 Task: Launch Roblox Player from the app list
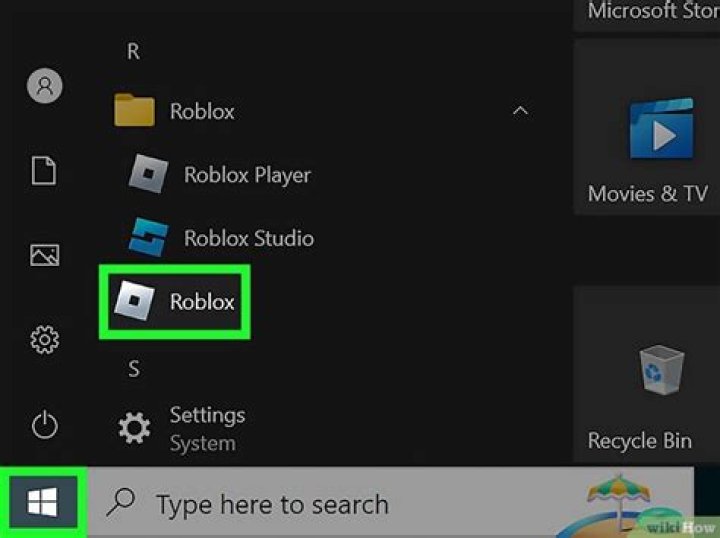tap(219, 174)
